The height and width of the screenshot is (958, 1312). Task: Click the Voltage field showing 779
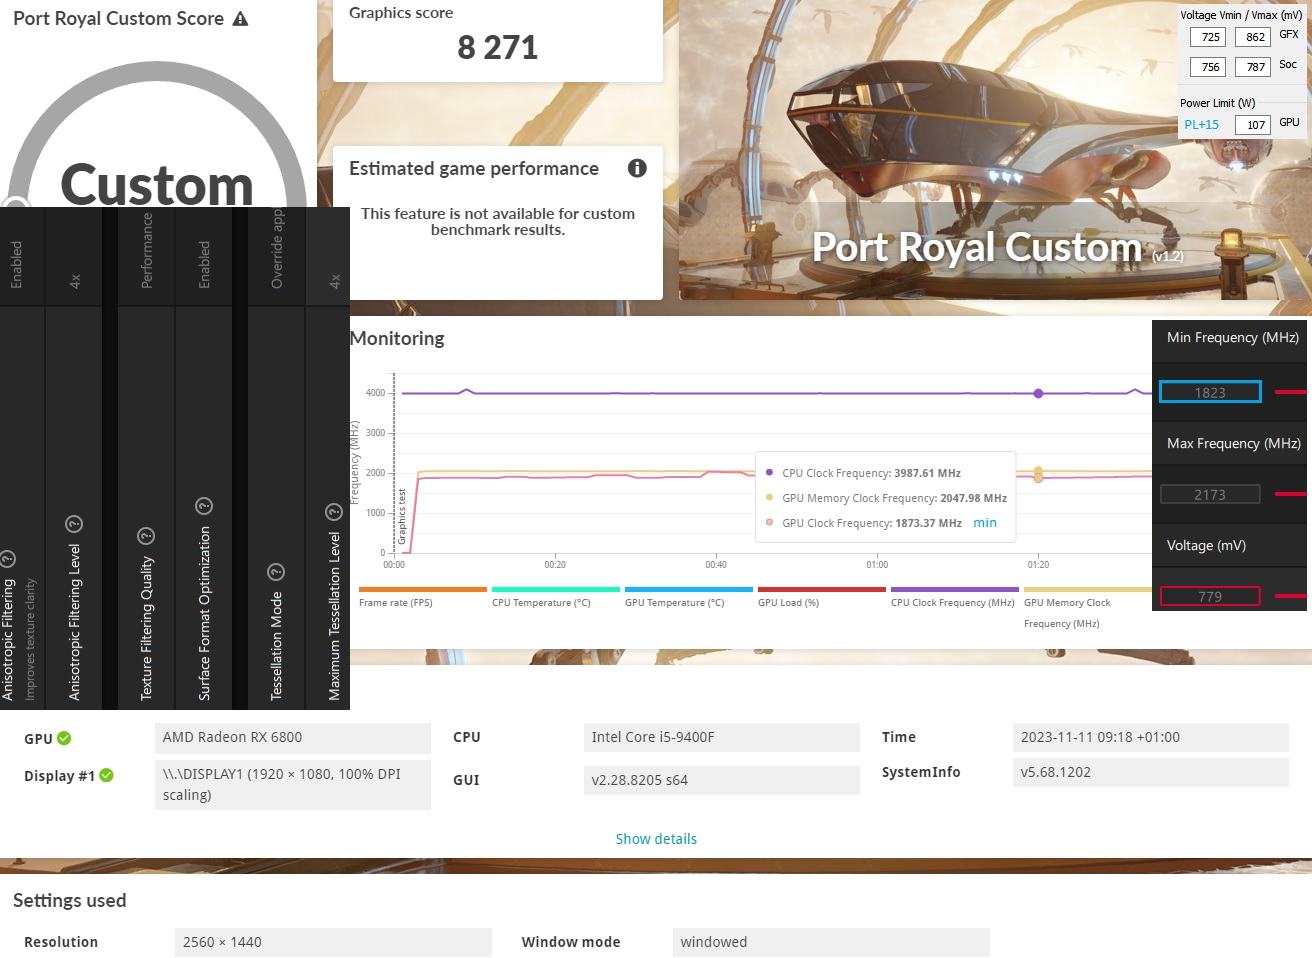[x=1210, y=596]
